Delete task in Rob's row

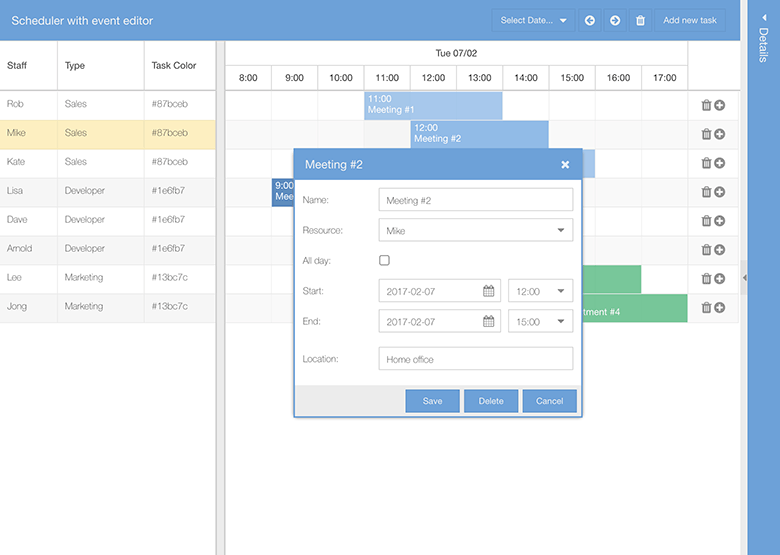(706, 105)
